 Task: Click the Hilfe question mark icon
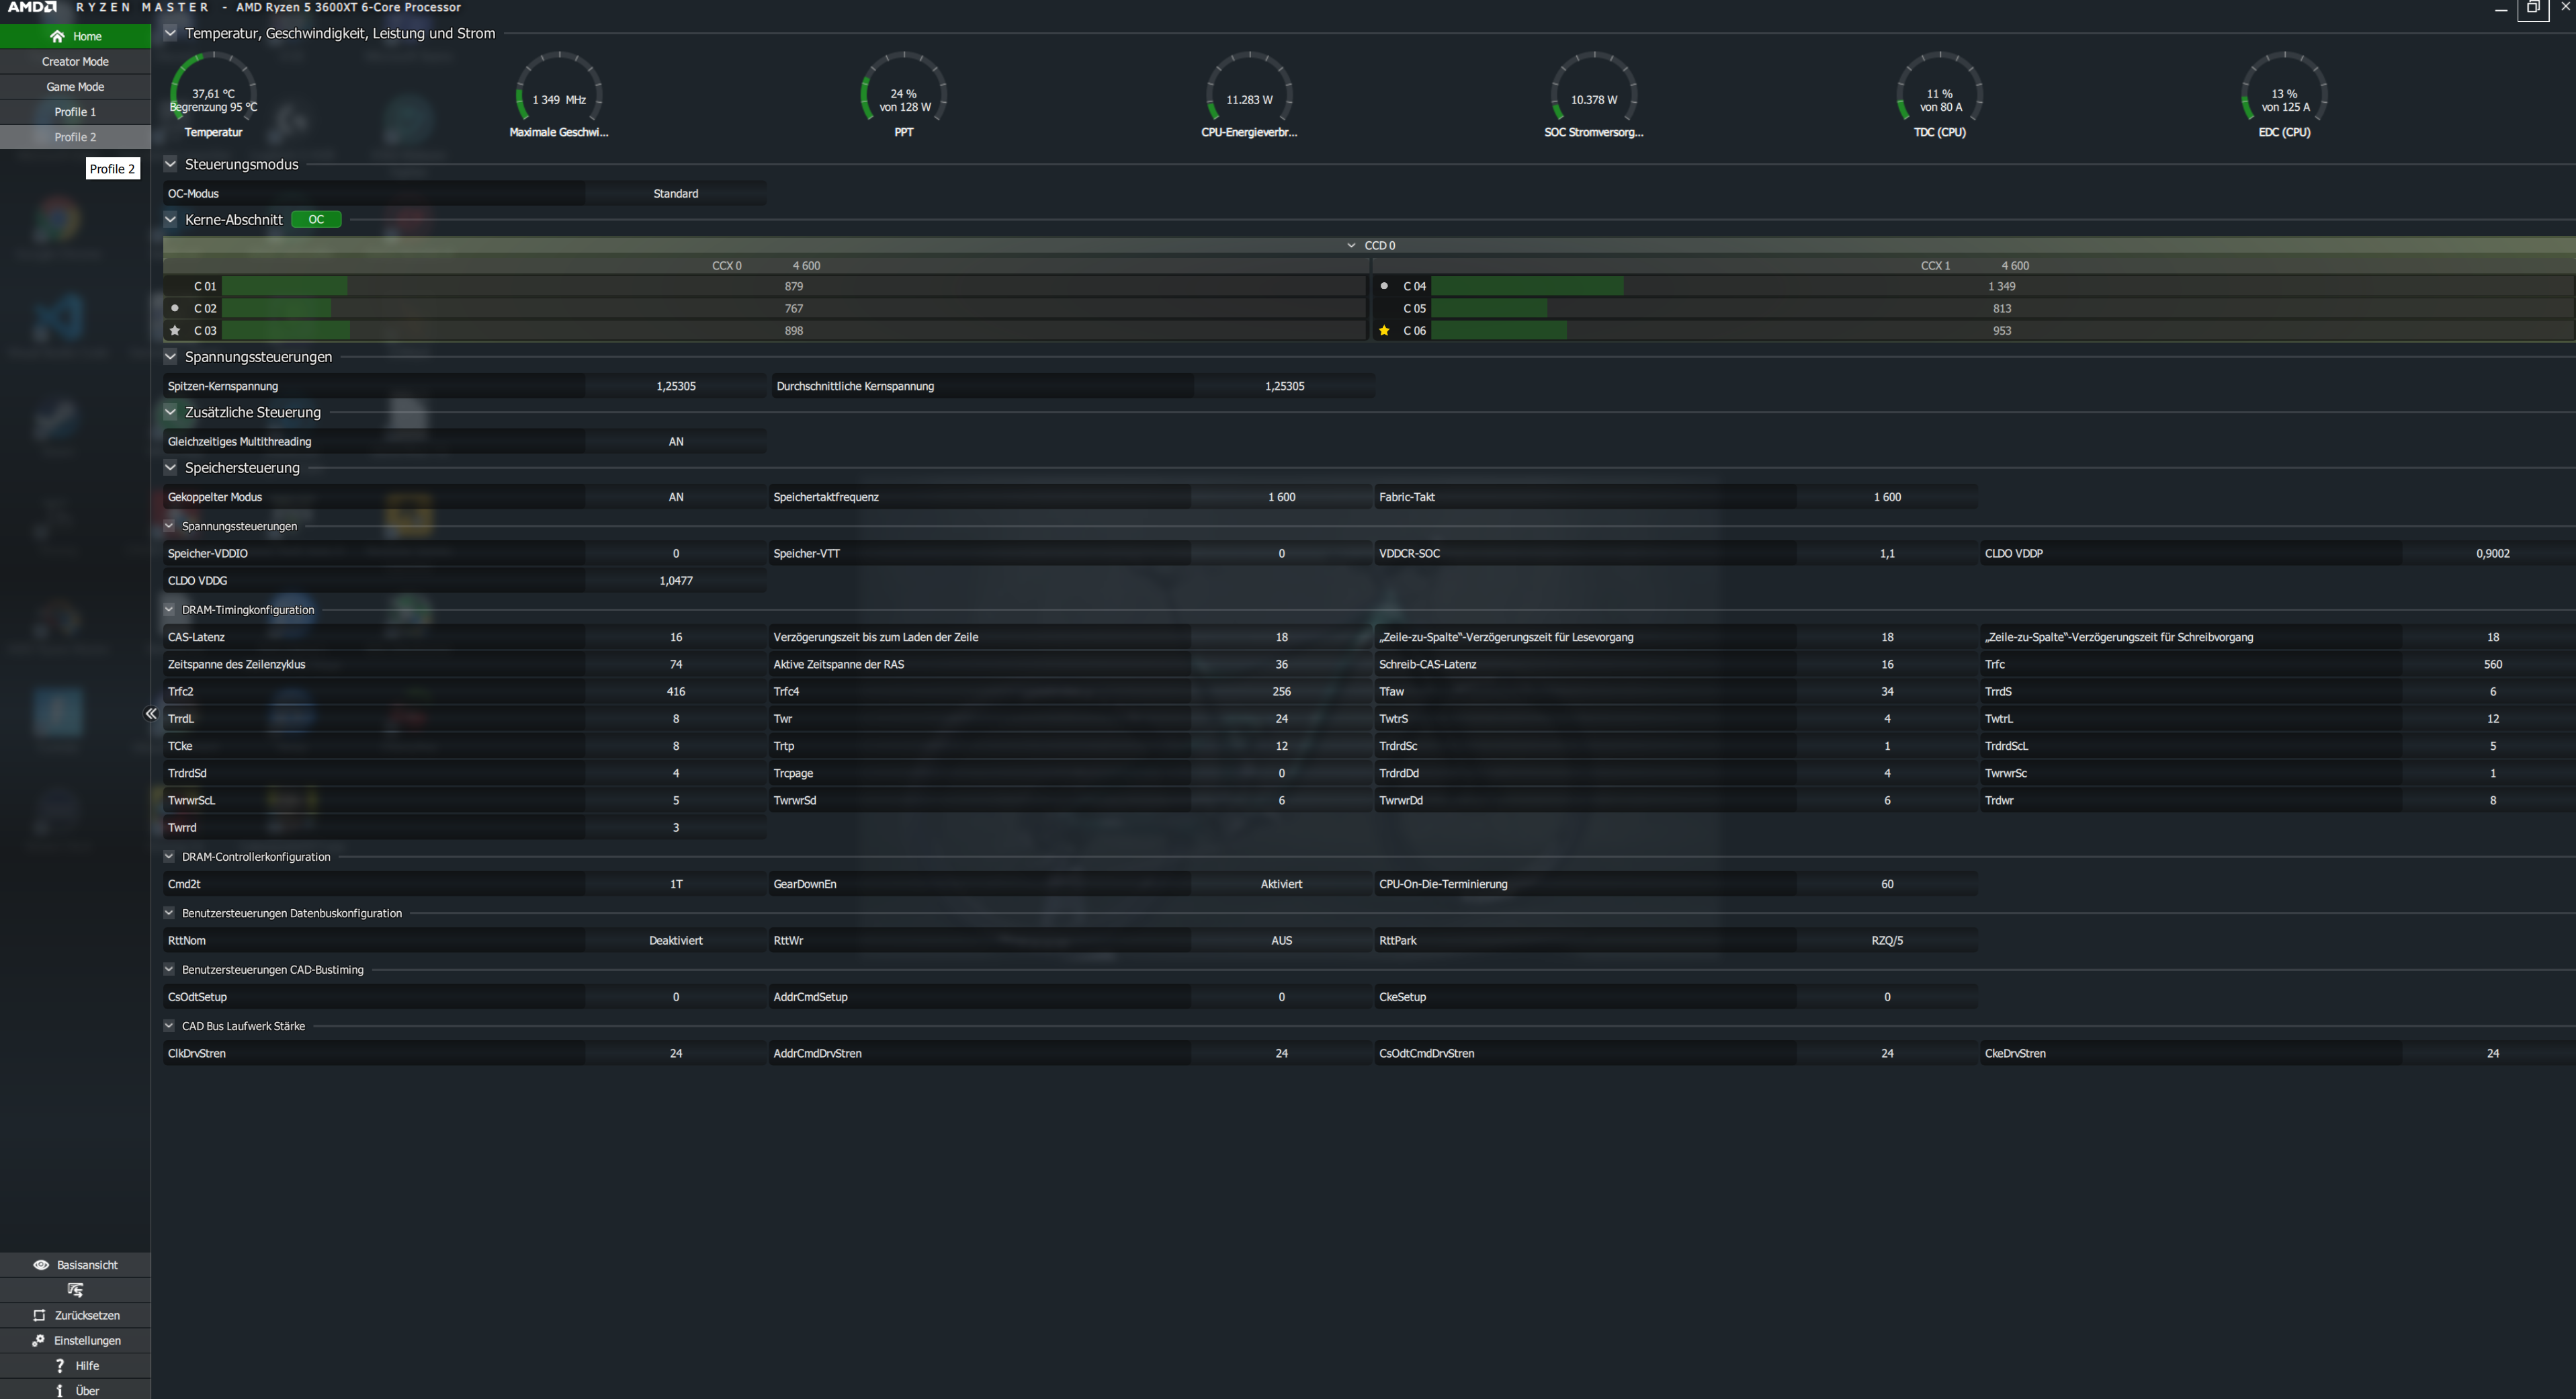point(60,1366)
